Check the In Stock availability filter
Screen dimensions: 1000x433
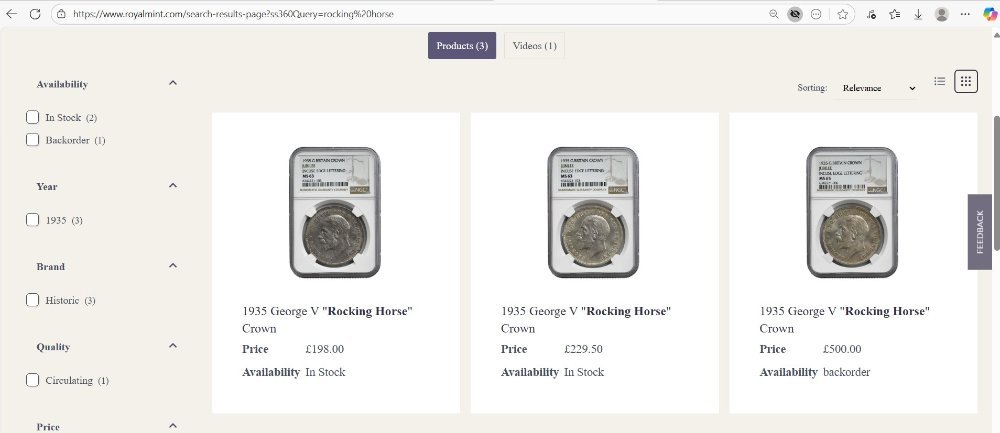(33, 118)
